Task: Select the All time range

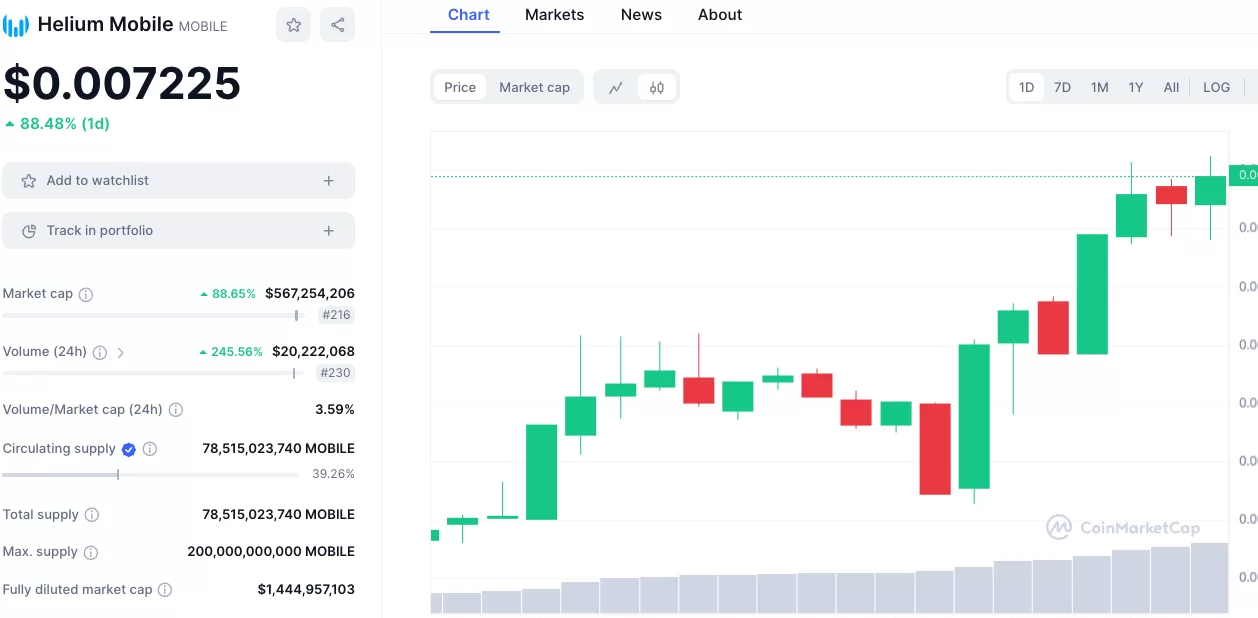Action: 1171,87
